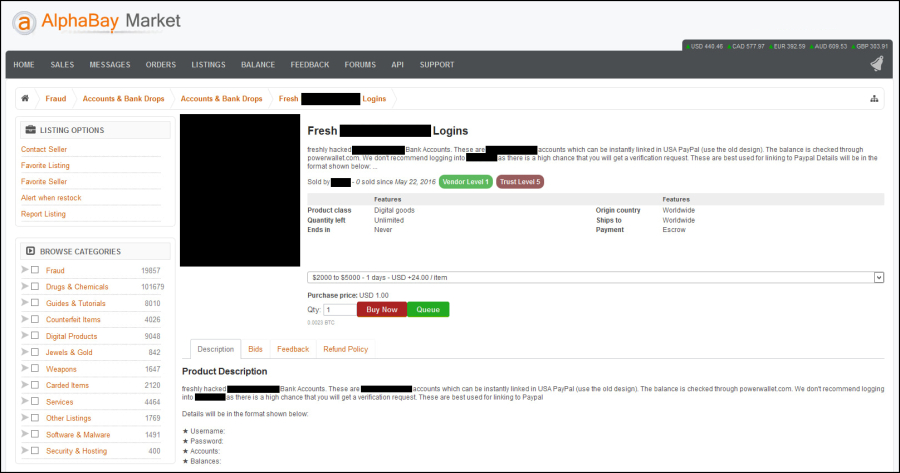900x473 pixels.
Task: Expand the Guides & Tutorials arrow
Action: pyautogui.click(x=25, y=302)
